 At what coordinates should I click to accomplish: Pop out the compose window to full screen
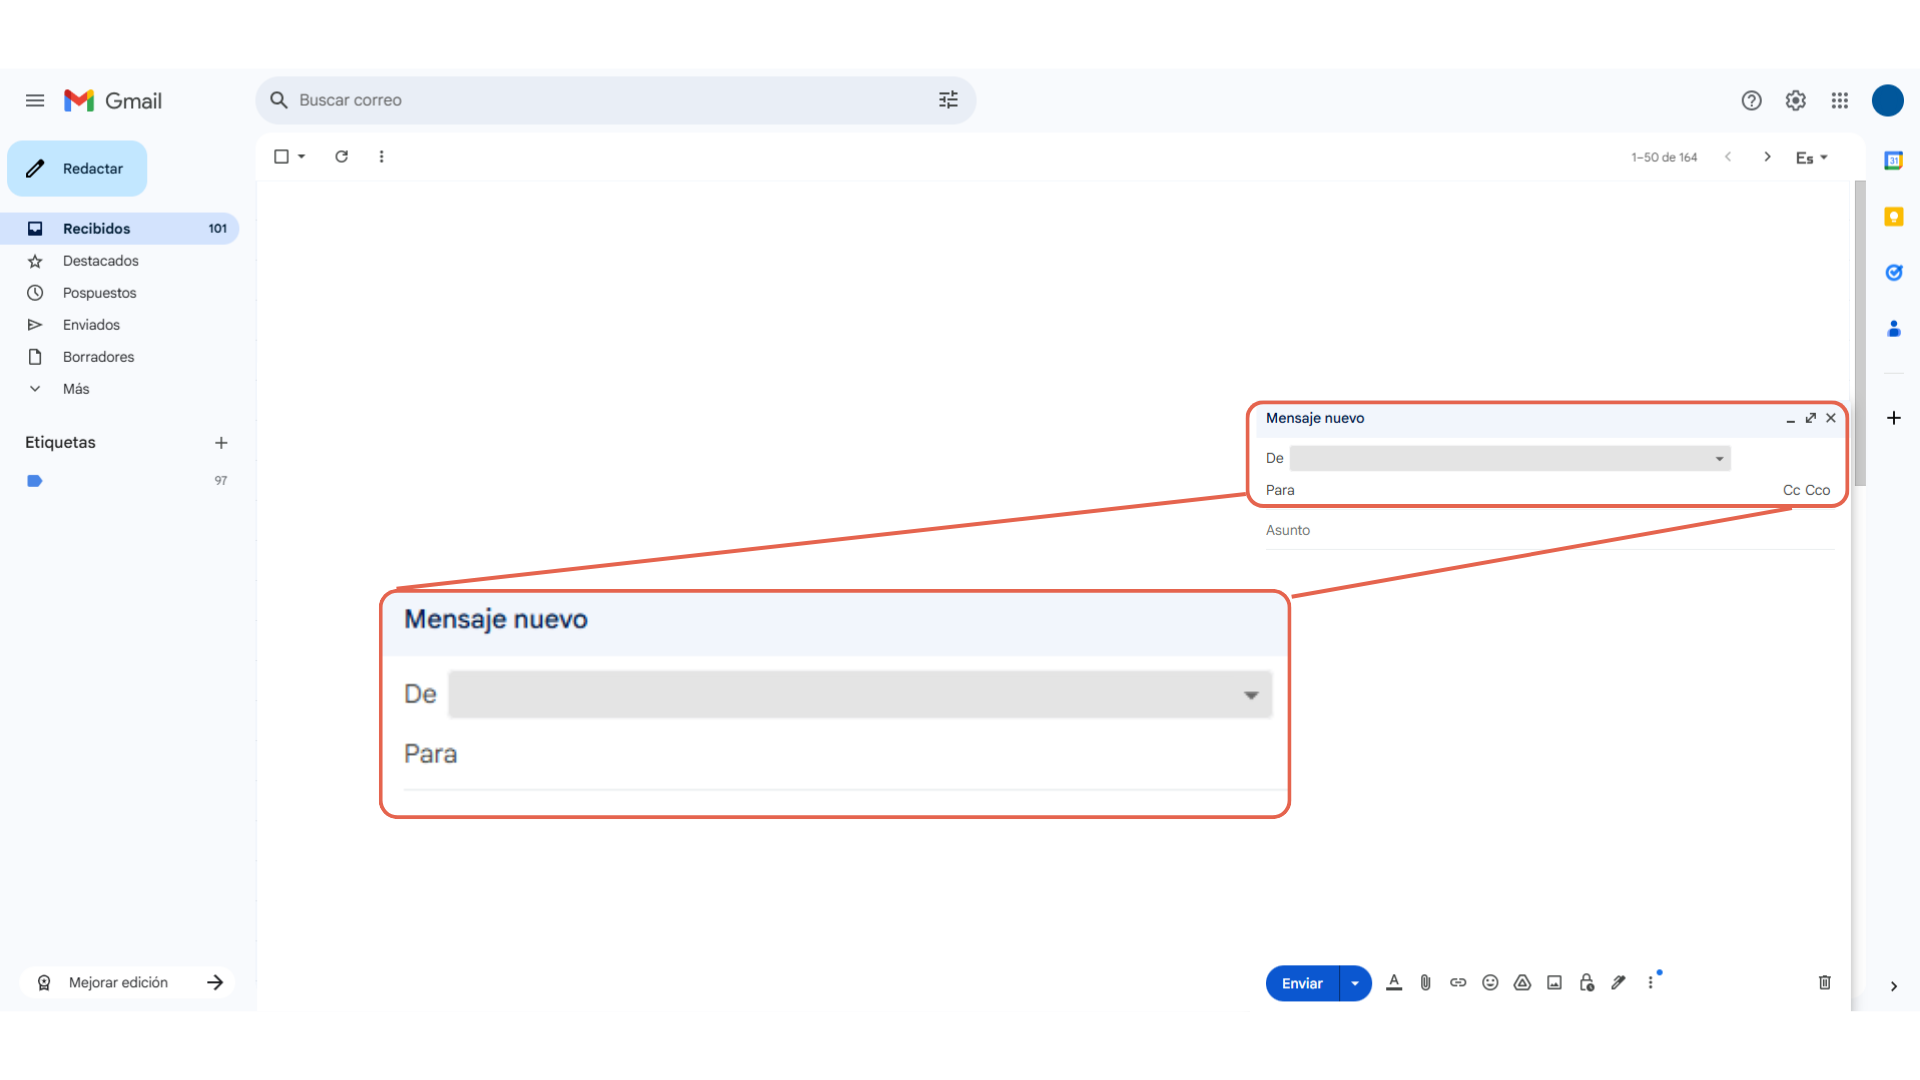1811,418
